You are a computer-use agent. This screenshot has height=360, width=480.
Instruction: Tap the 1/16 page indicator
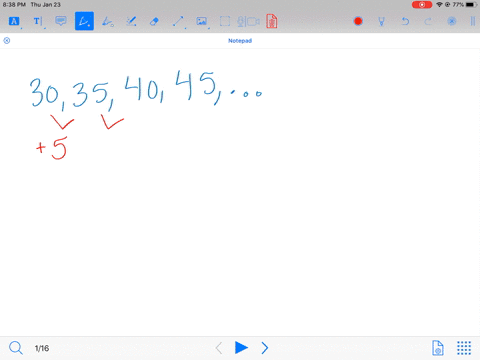42,348
